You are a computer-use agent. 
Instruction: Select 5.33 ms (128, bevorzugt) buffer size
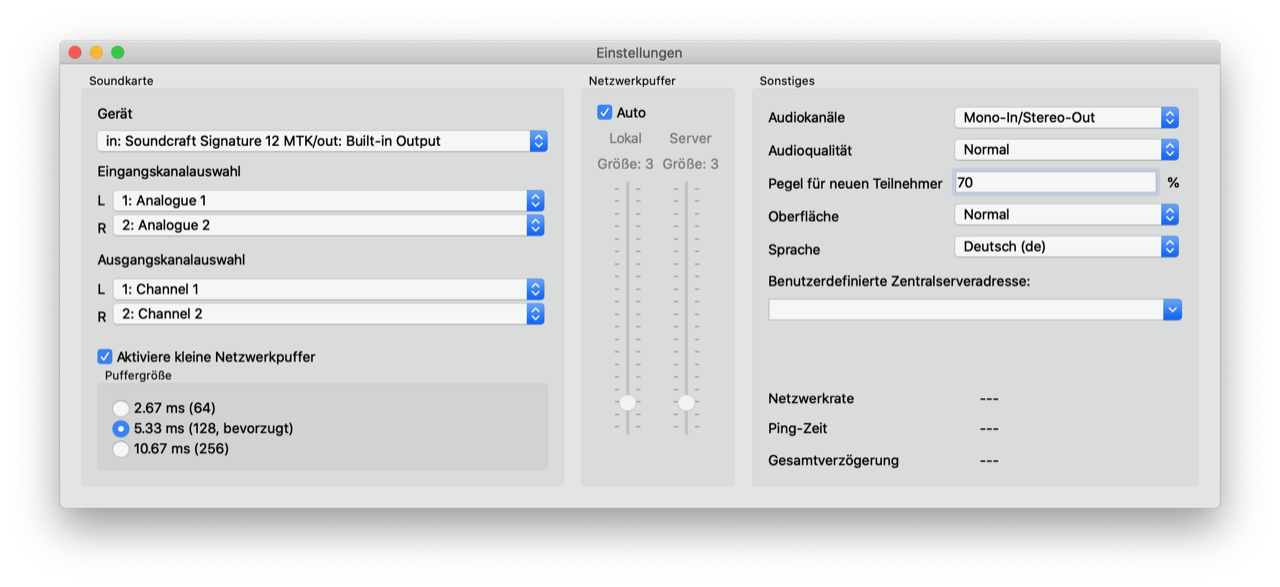pos(121,429)
